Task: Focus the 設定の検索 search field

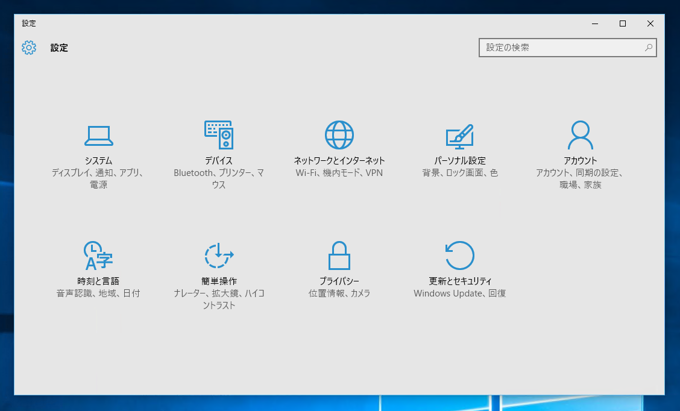Action: (x=568, y=48)
